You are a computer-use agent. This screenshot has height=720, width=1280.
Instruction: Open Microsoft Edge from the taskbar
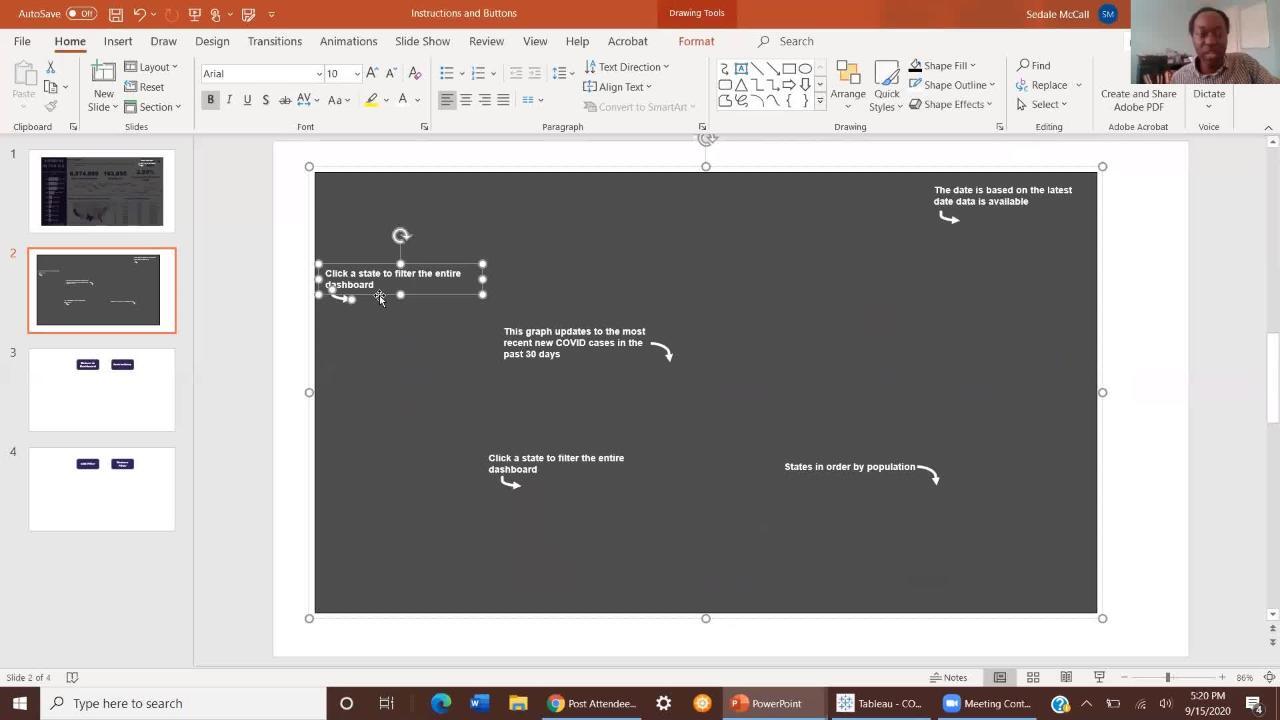pyautogui.click(x=441, y=703)
